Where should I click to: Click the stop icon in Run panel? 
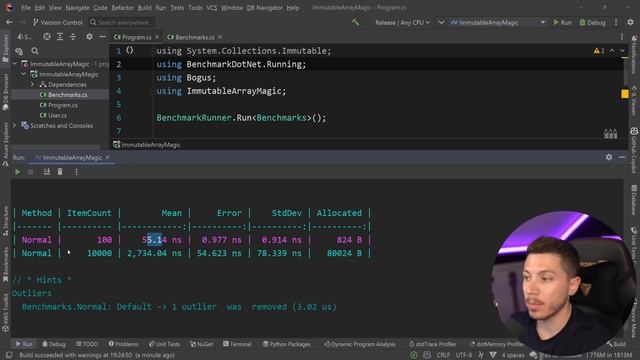click(31, 172)
